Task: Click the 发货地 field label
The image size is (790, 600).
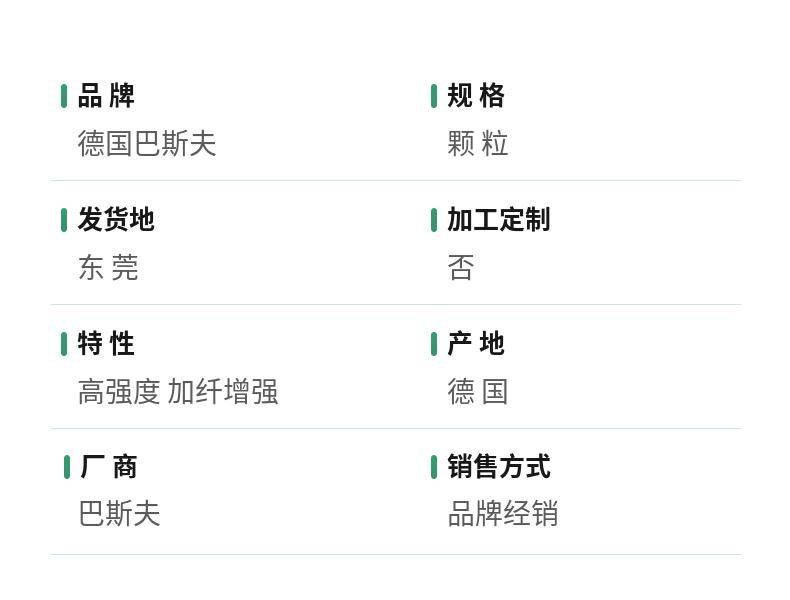Action: tap(116, 220)
